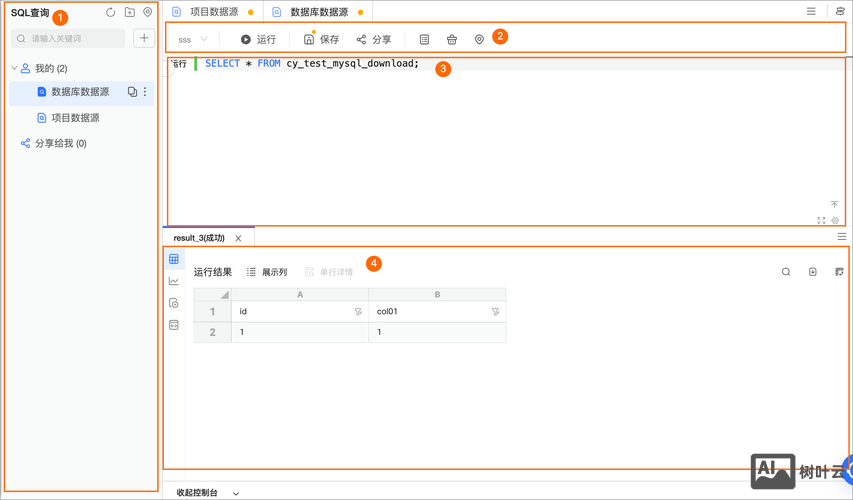The width and height of the screenshot is (853, 500).
Task: Click the id header cell
Action: coord(300,312)
